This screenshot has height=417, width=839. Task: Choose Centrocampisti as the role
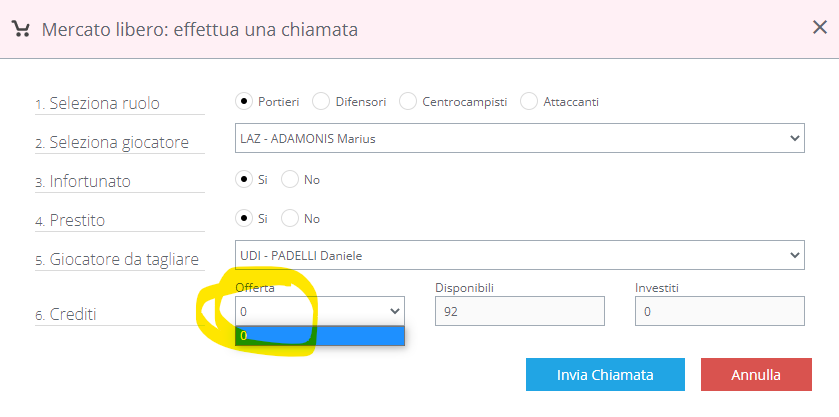pos(408,101)
